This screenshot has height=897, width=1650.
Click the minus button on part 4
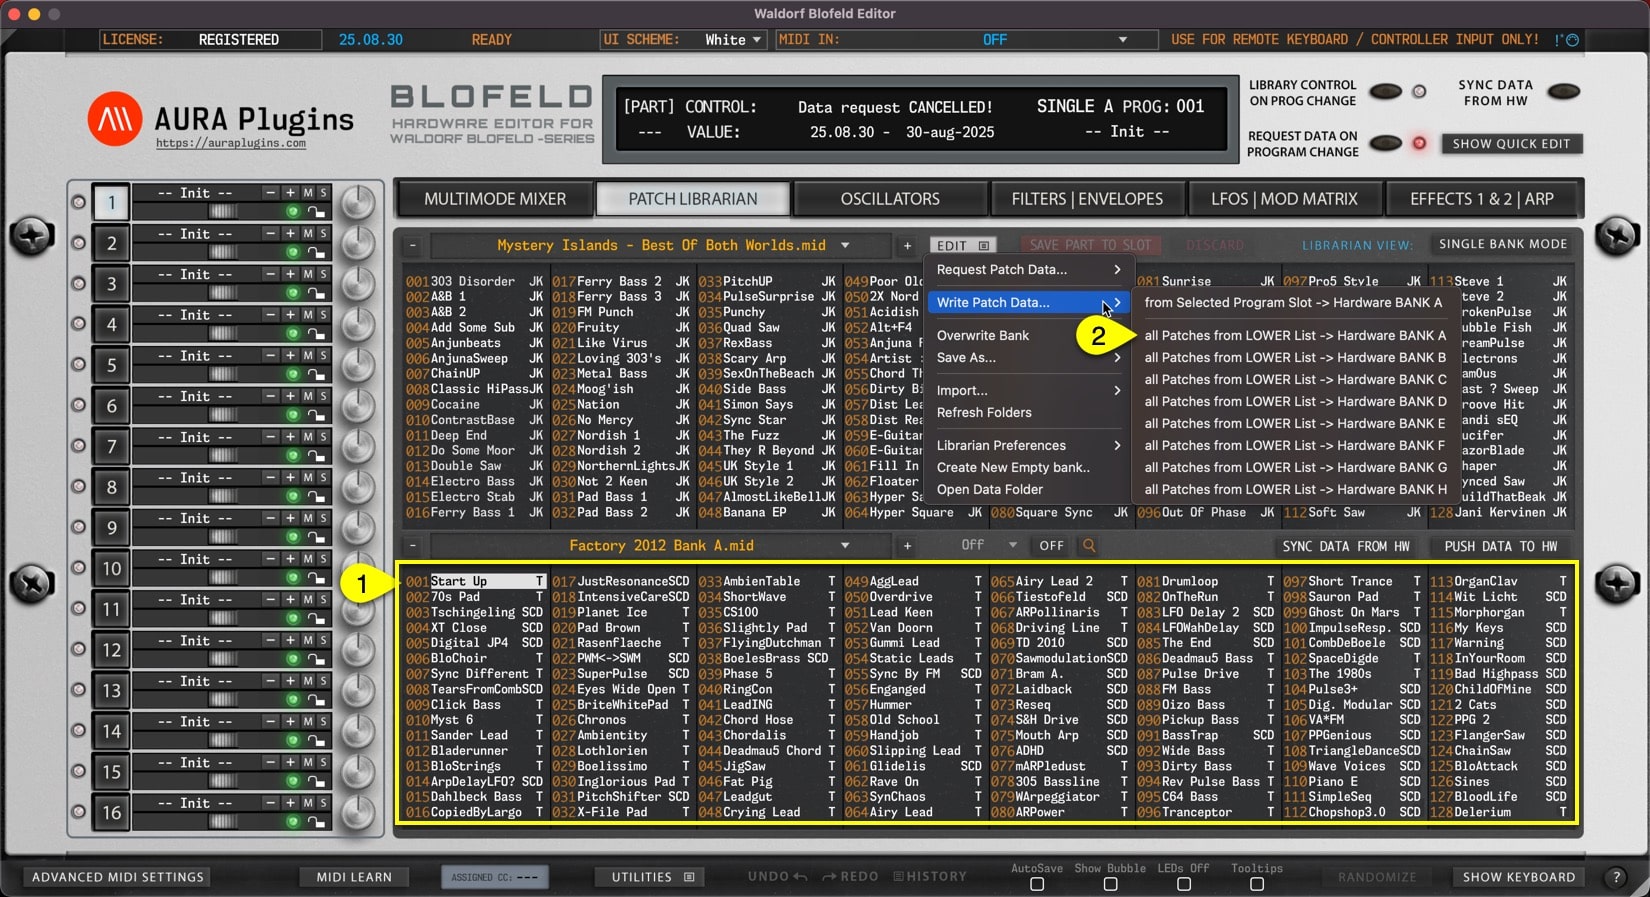tap(270, 315)
